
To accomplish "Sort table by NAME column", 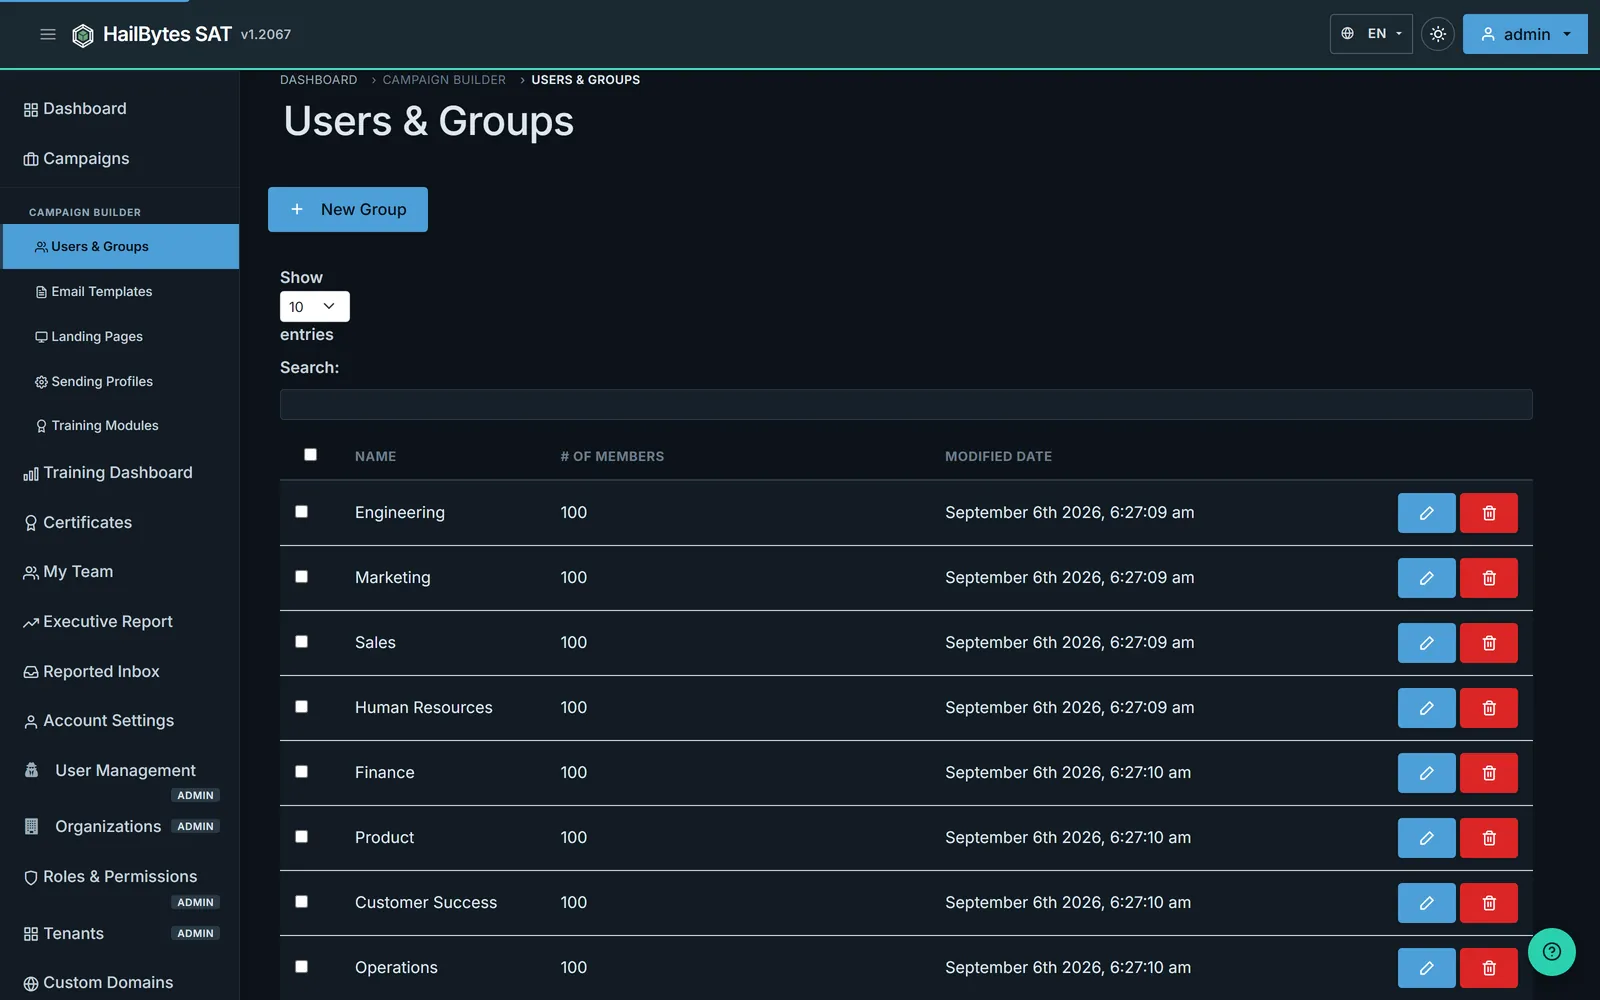I will tap(375, 457).
